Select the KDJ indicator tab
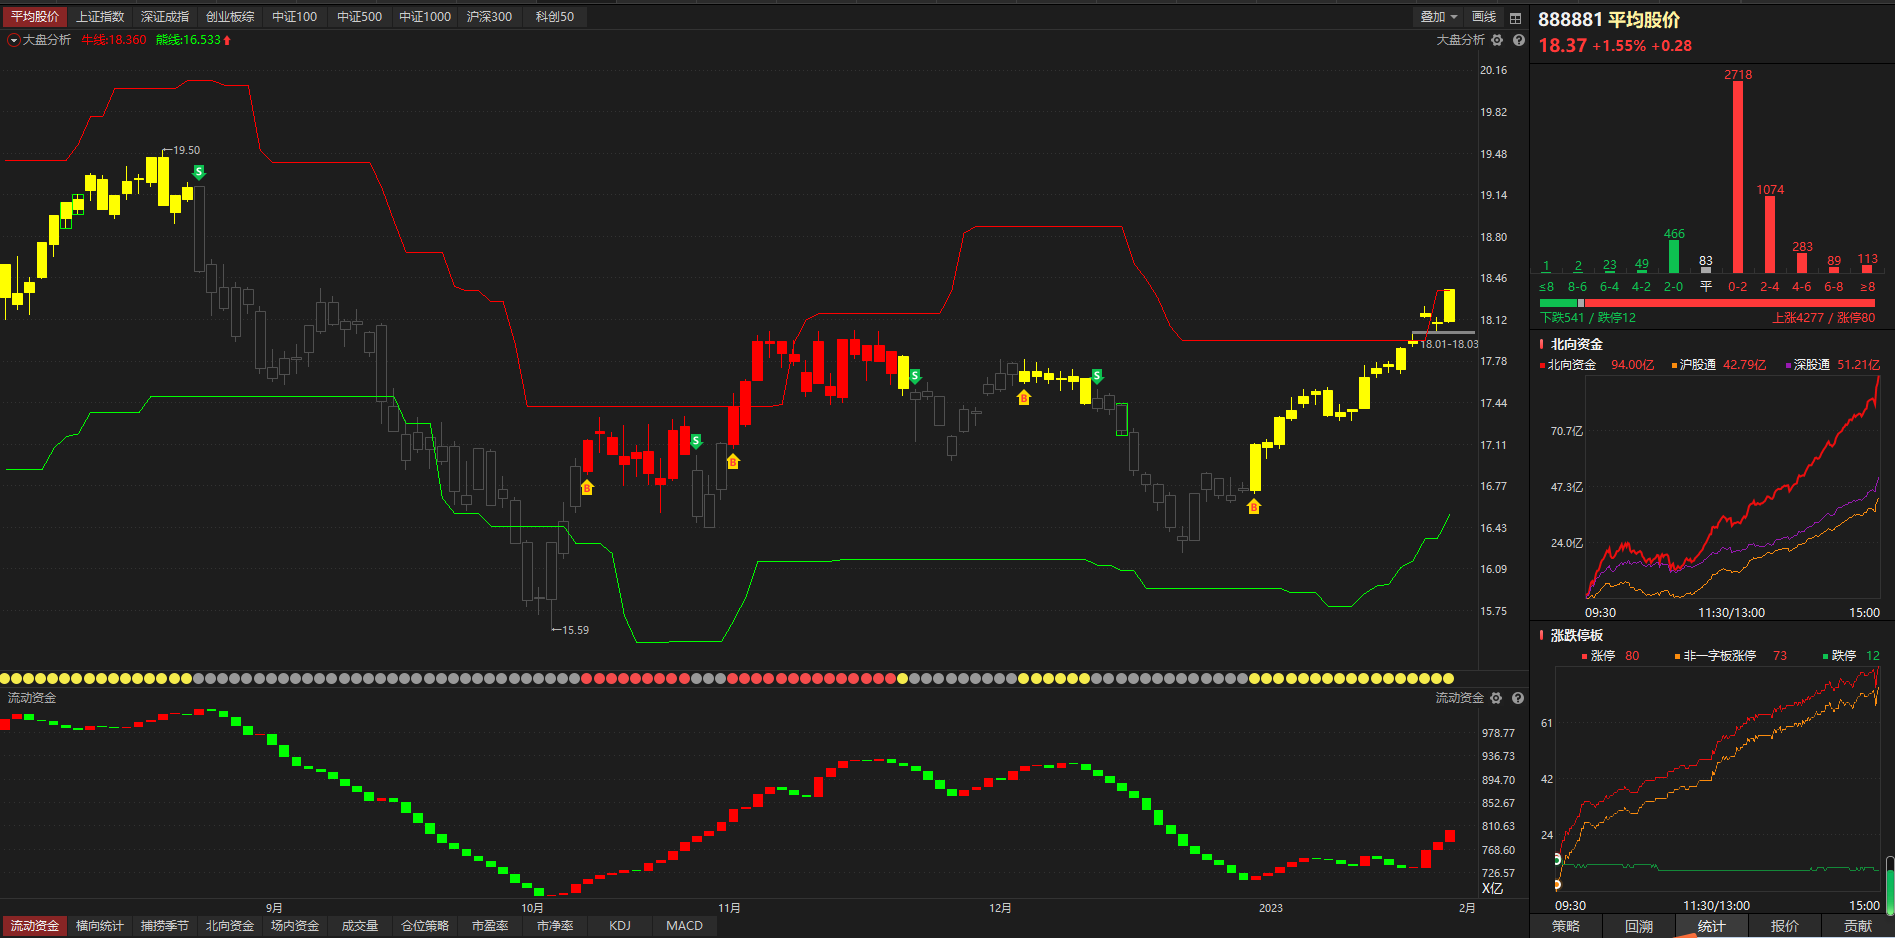The image size is (1895, 938). coord(620,926)
